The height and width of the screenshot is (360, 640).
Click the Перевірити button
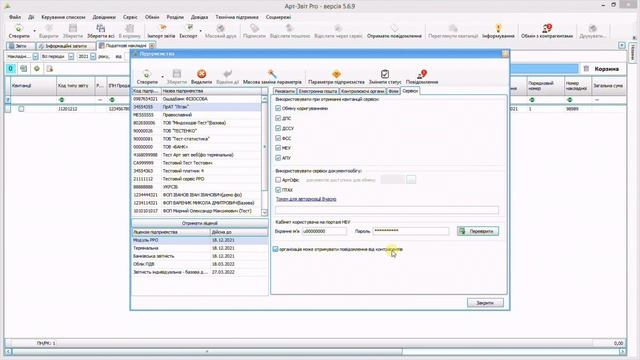[478, 231]
